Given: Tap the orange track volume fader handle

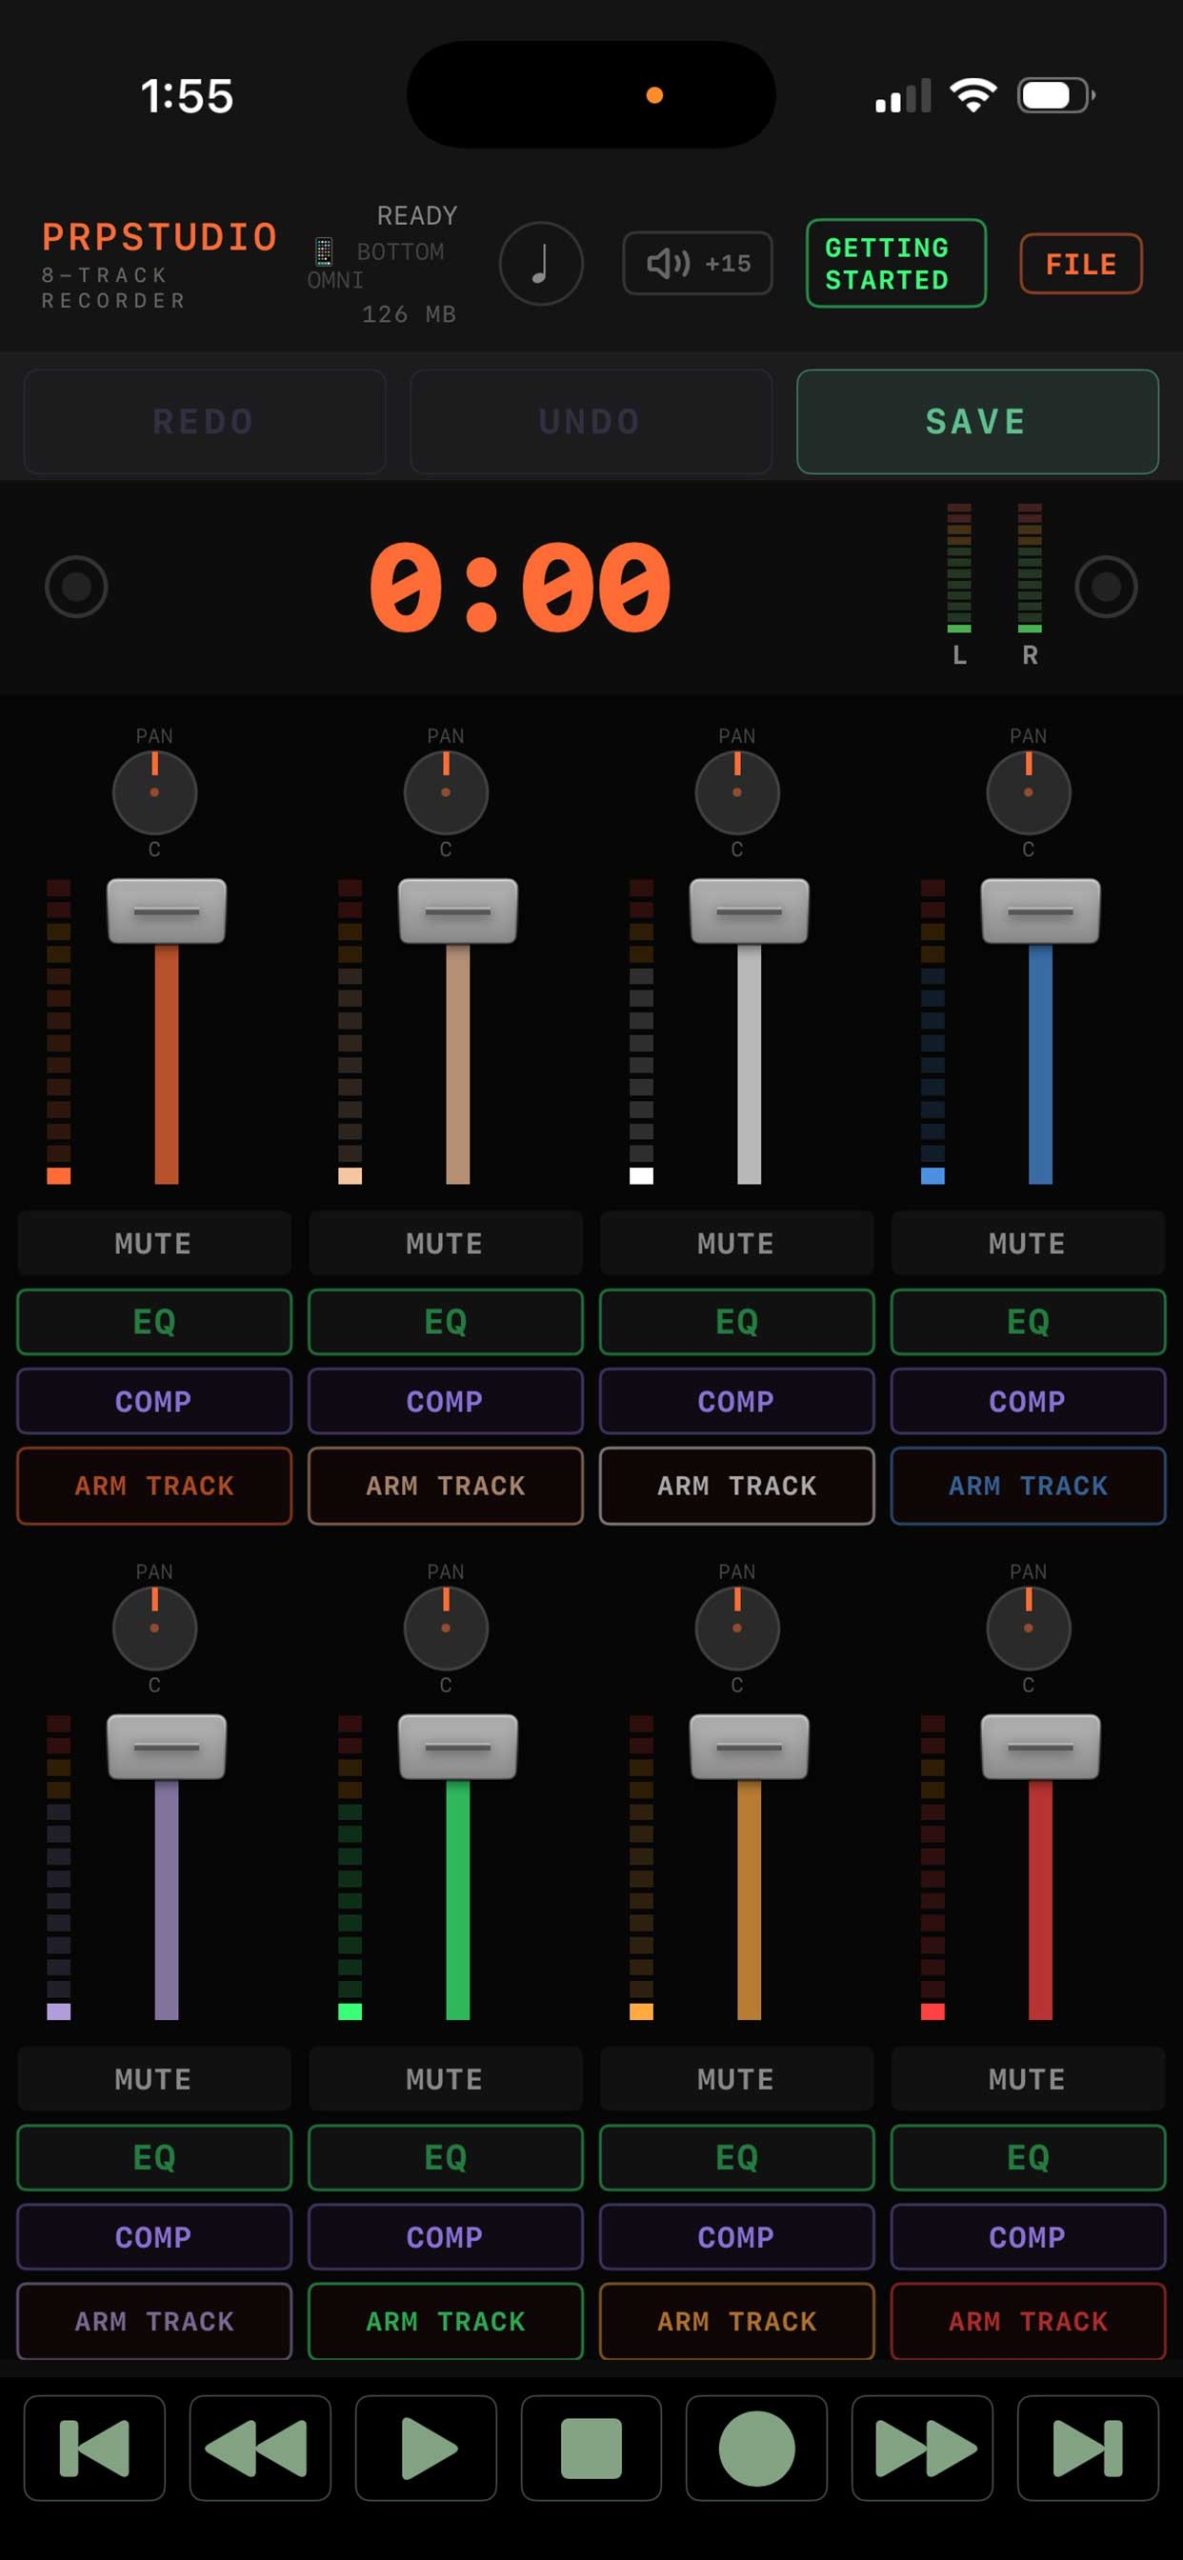Looking at the screenshot, I should click(x=166, y=911).
